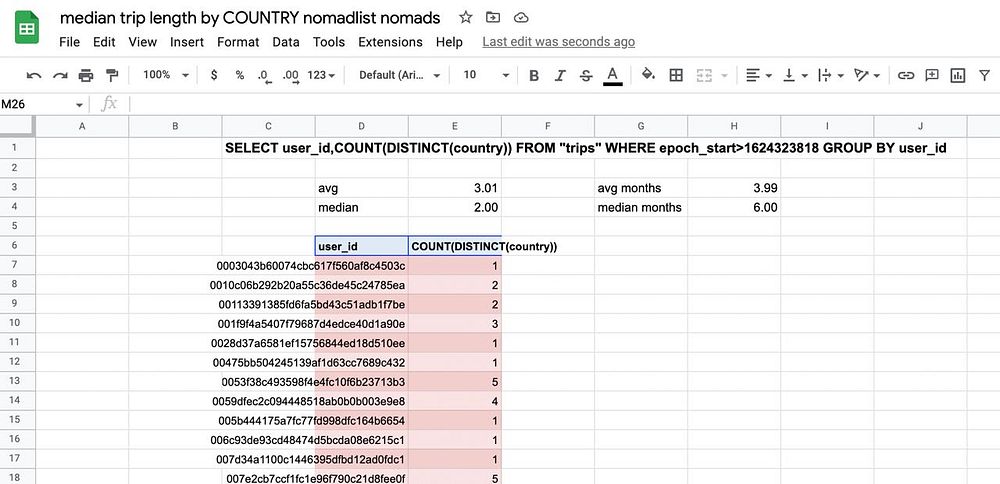Open the borders tool

[676, 75]
